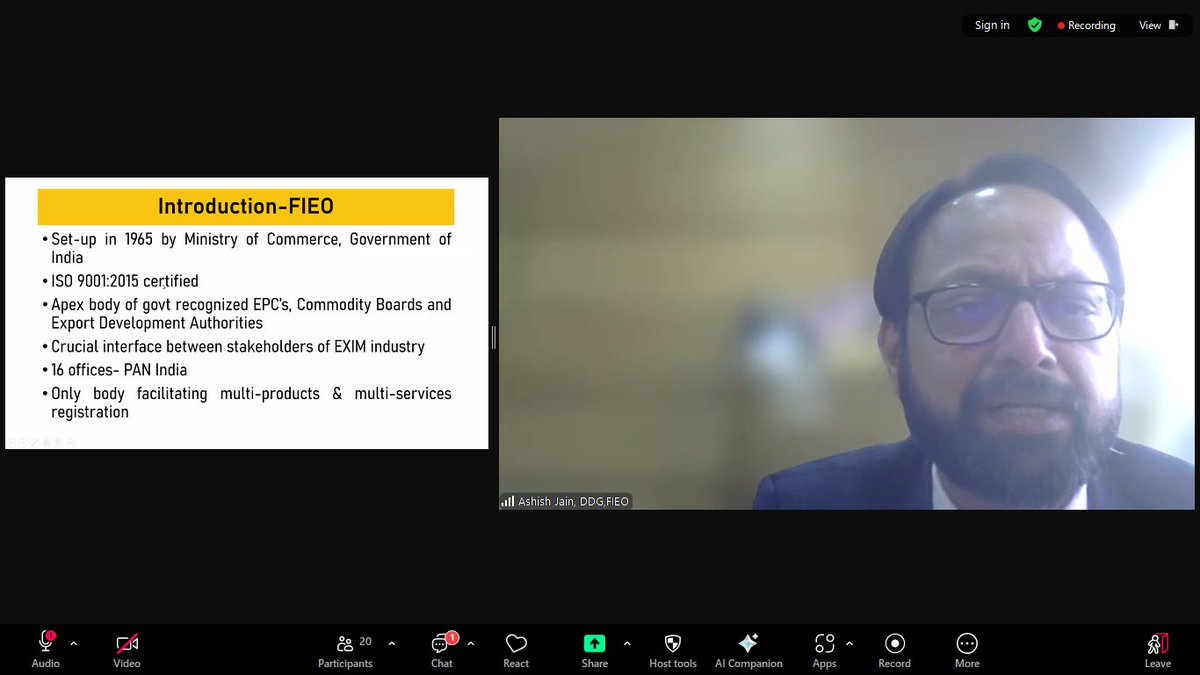
Task: Expand audio options chevron
Action: 74,643
